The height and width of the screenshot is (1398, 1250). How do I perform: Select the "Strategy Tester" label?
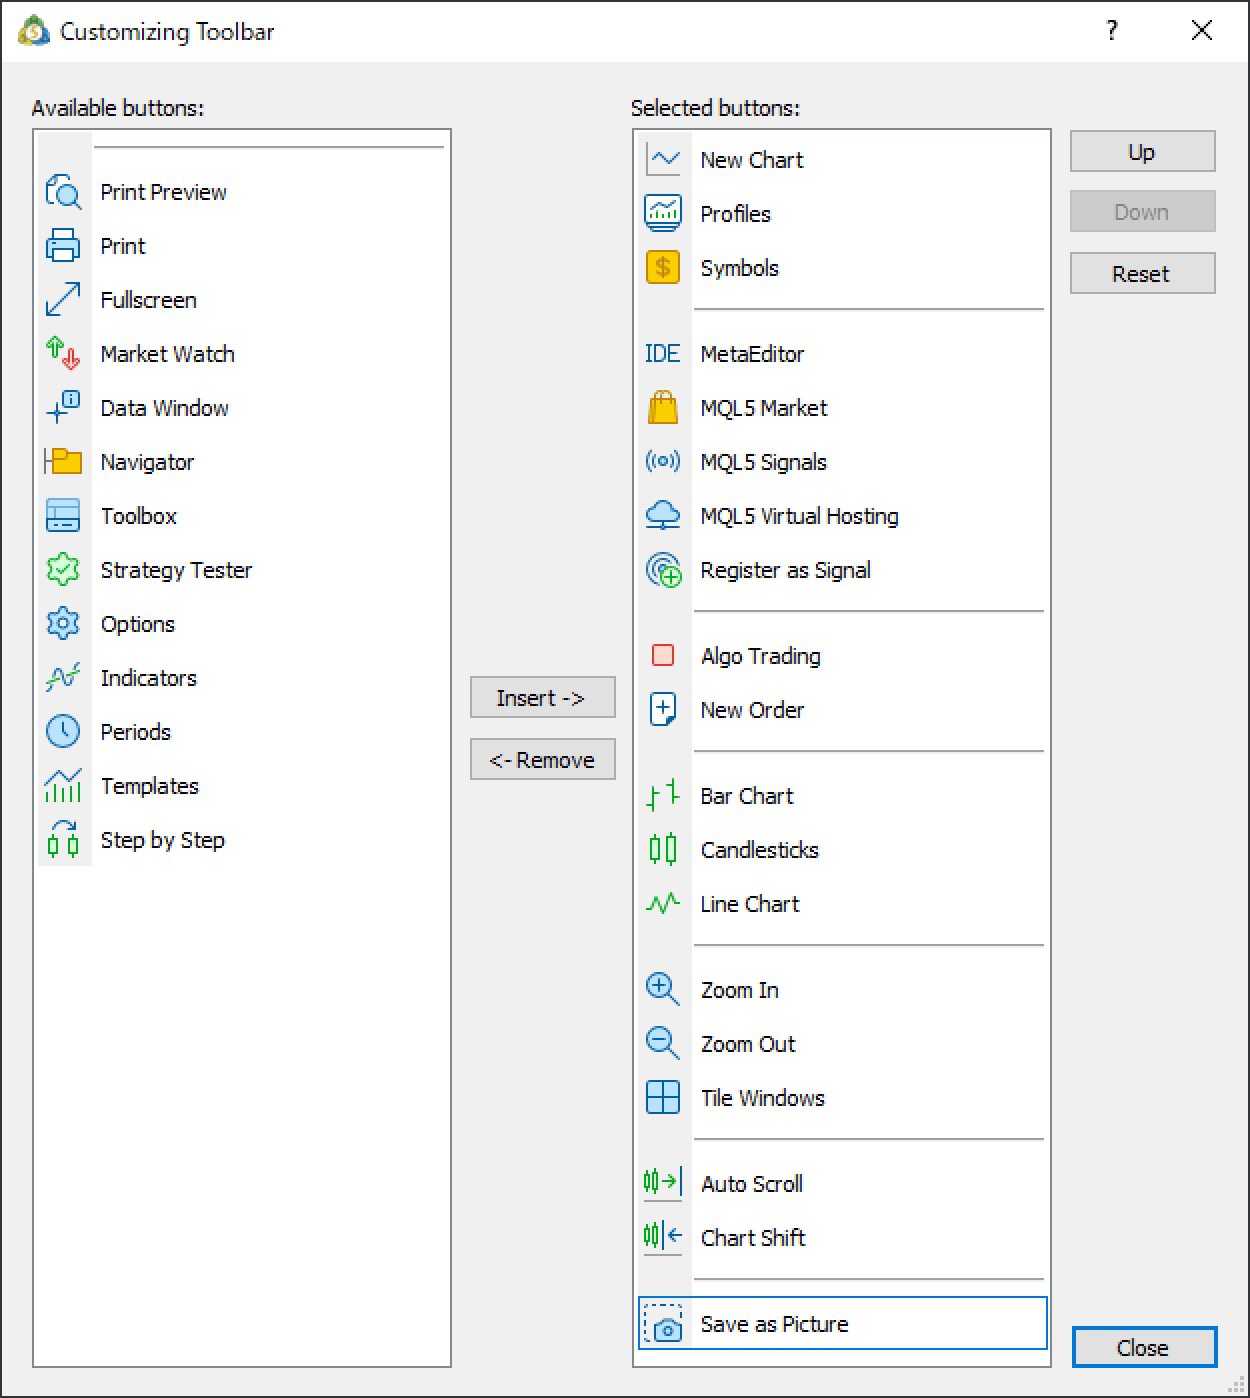point(177,570)
